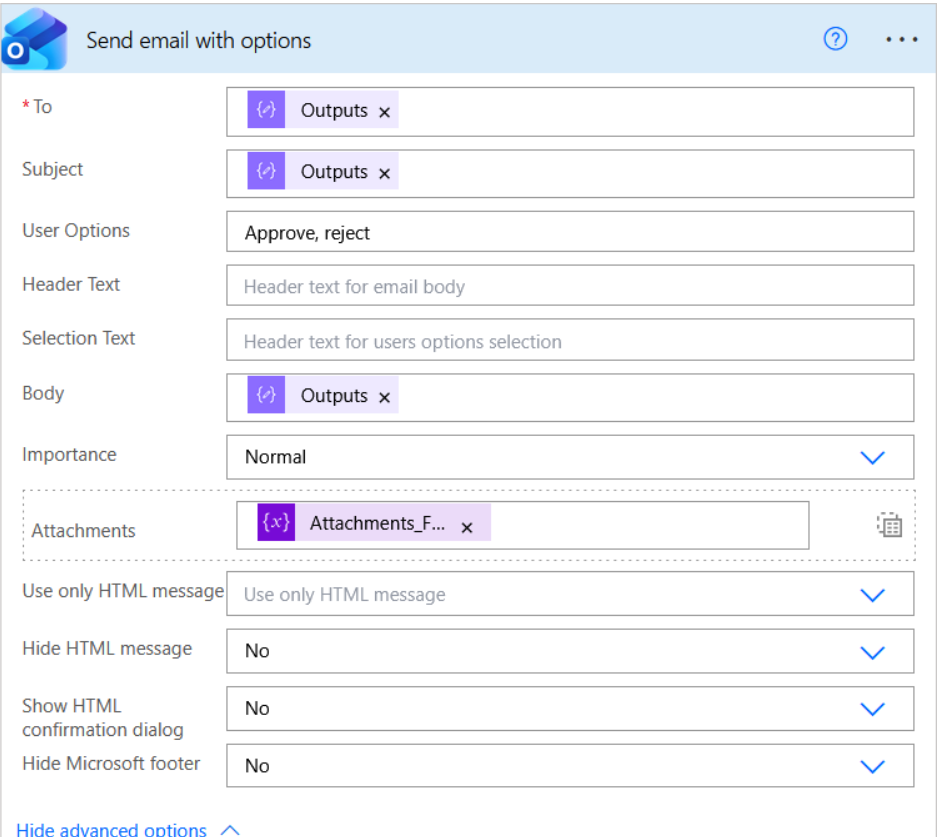Click the expression icon in To token
Screen dimensions: 942x837
coord(266,111)
